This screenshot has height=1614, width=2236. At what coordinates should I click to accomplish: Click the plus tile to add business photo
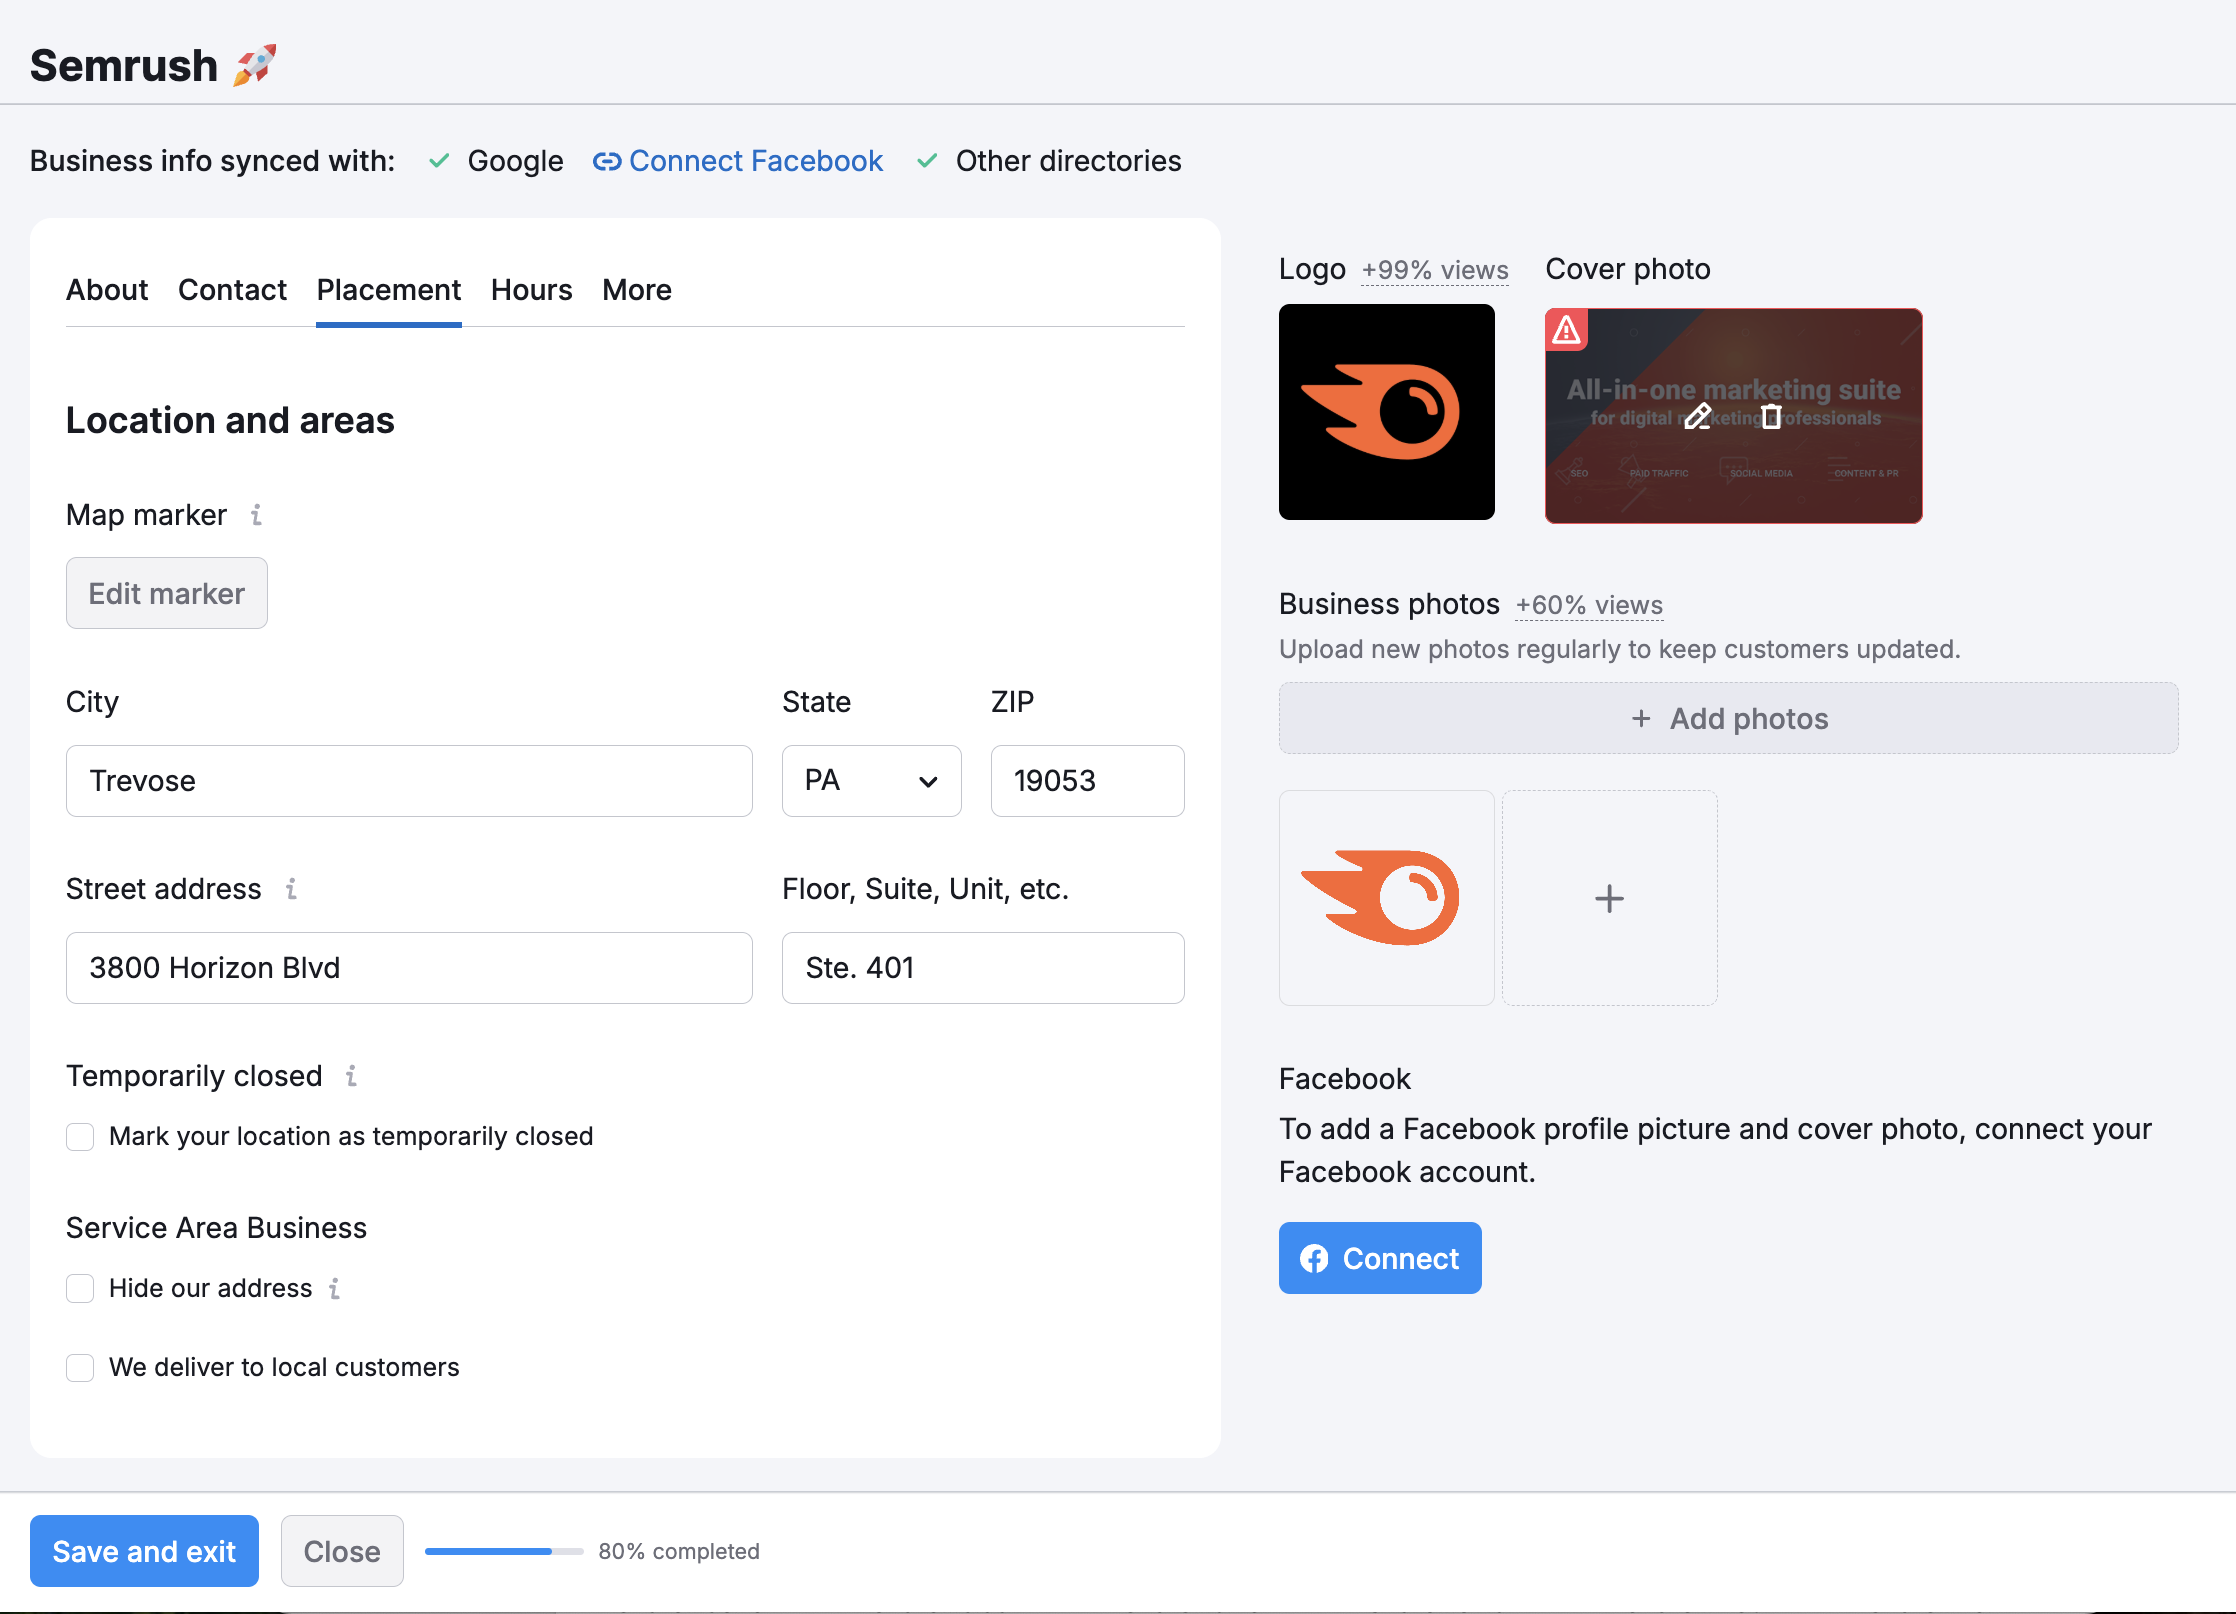pyautogui.click(x=1609, y=898)
